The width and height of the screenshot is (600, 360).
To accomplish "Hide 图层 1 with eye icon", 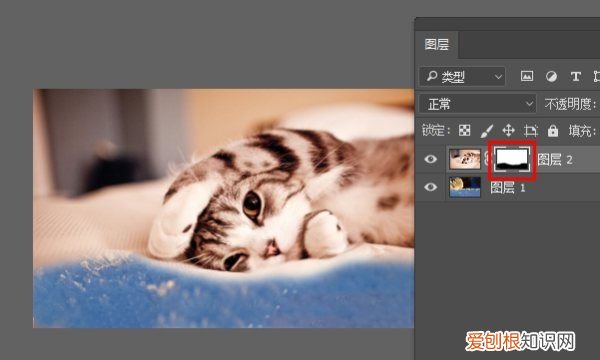I will [430, 187].
